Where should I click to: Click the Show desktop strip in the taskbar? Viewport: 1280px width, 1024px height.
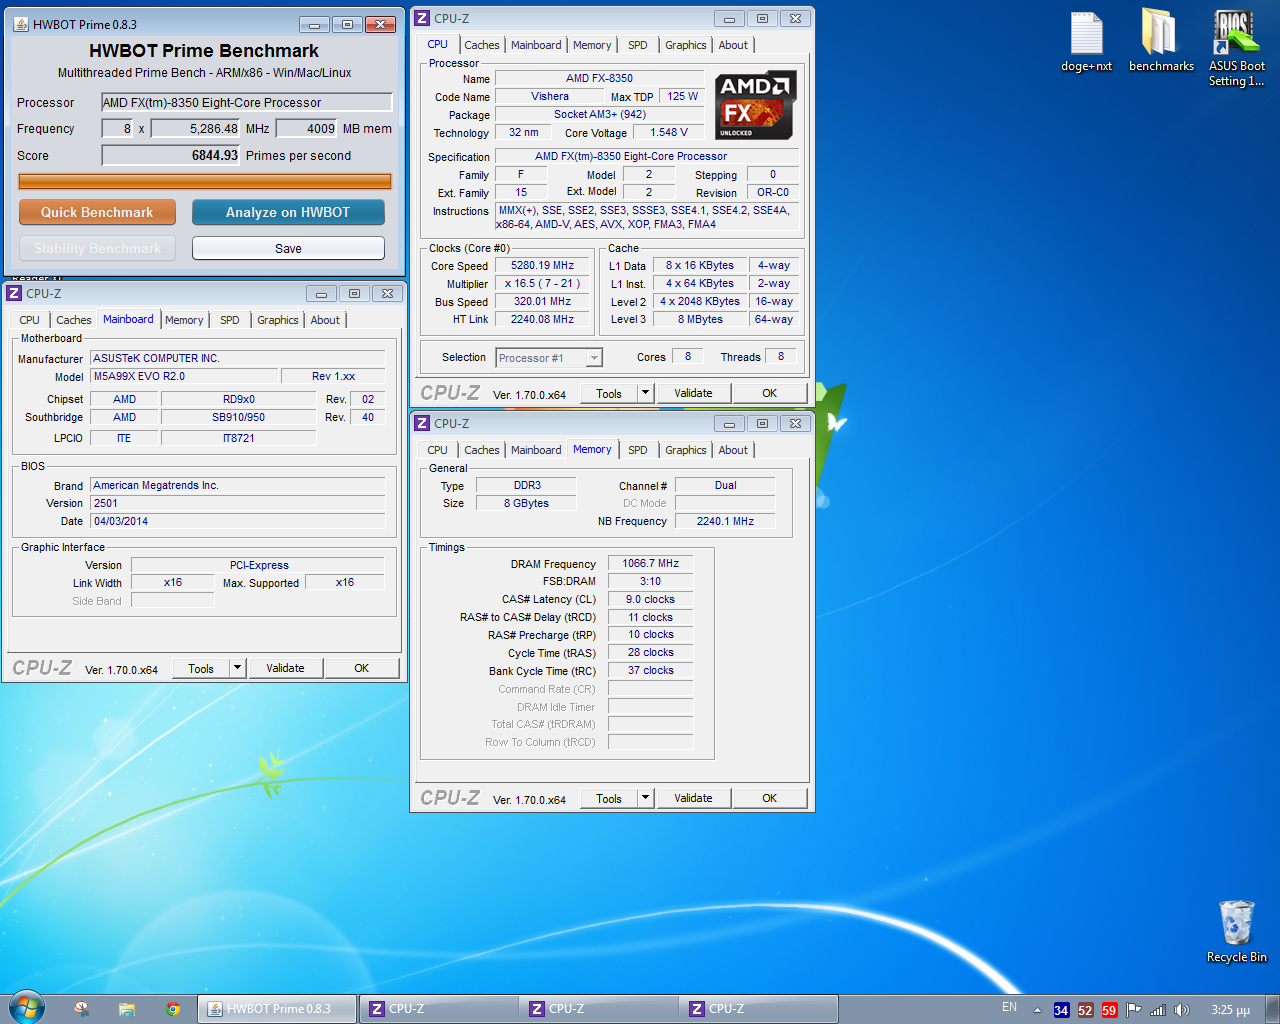click(1272, 1009)
